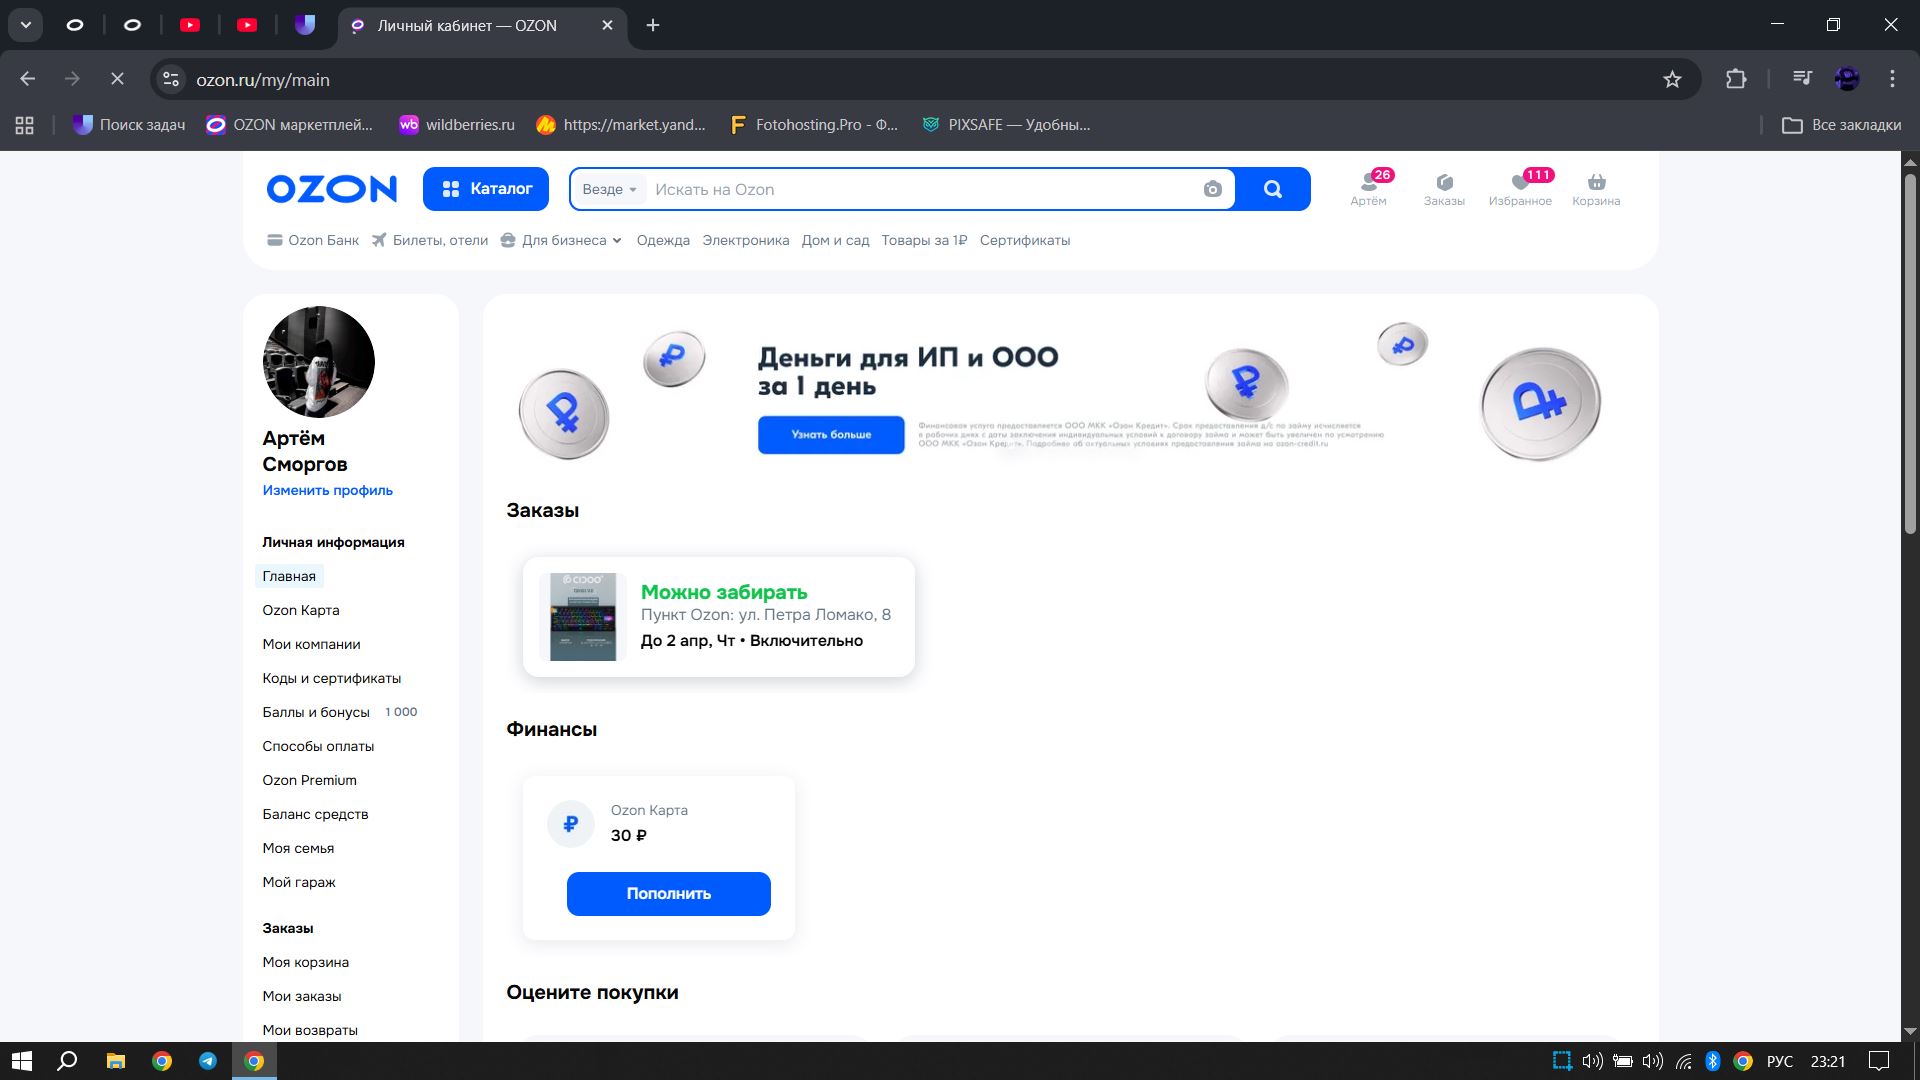
Task: Bookmark page with the star icon
Action: coord(1672,79)
